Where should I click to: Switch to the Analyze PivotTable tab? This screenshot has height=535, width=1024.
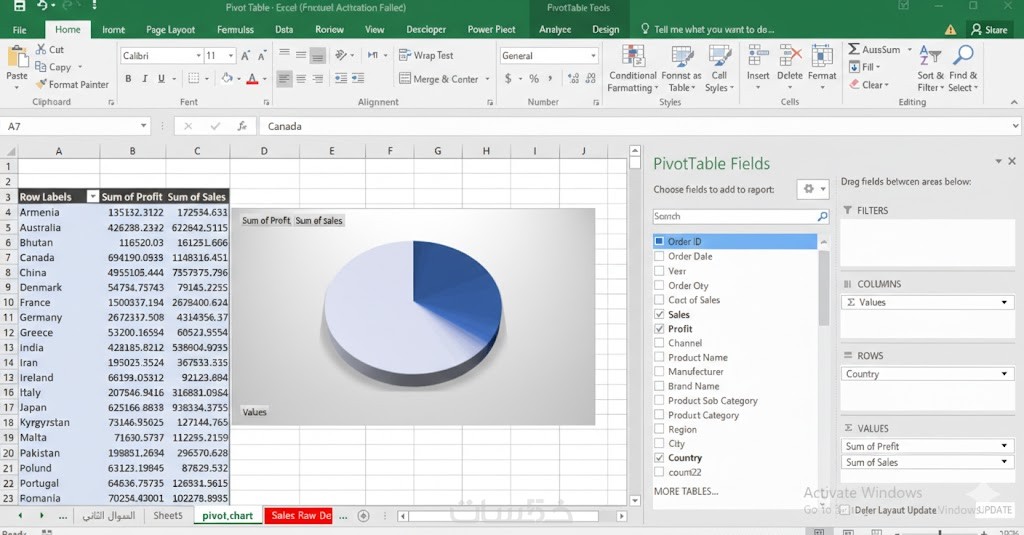555,29
